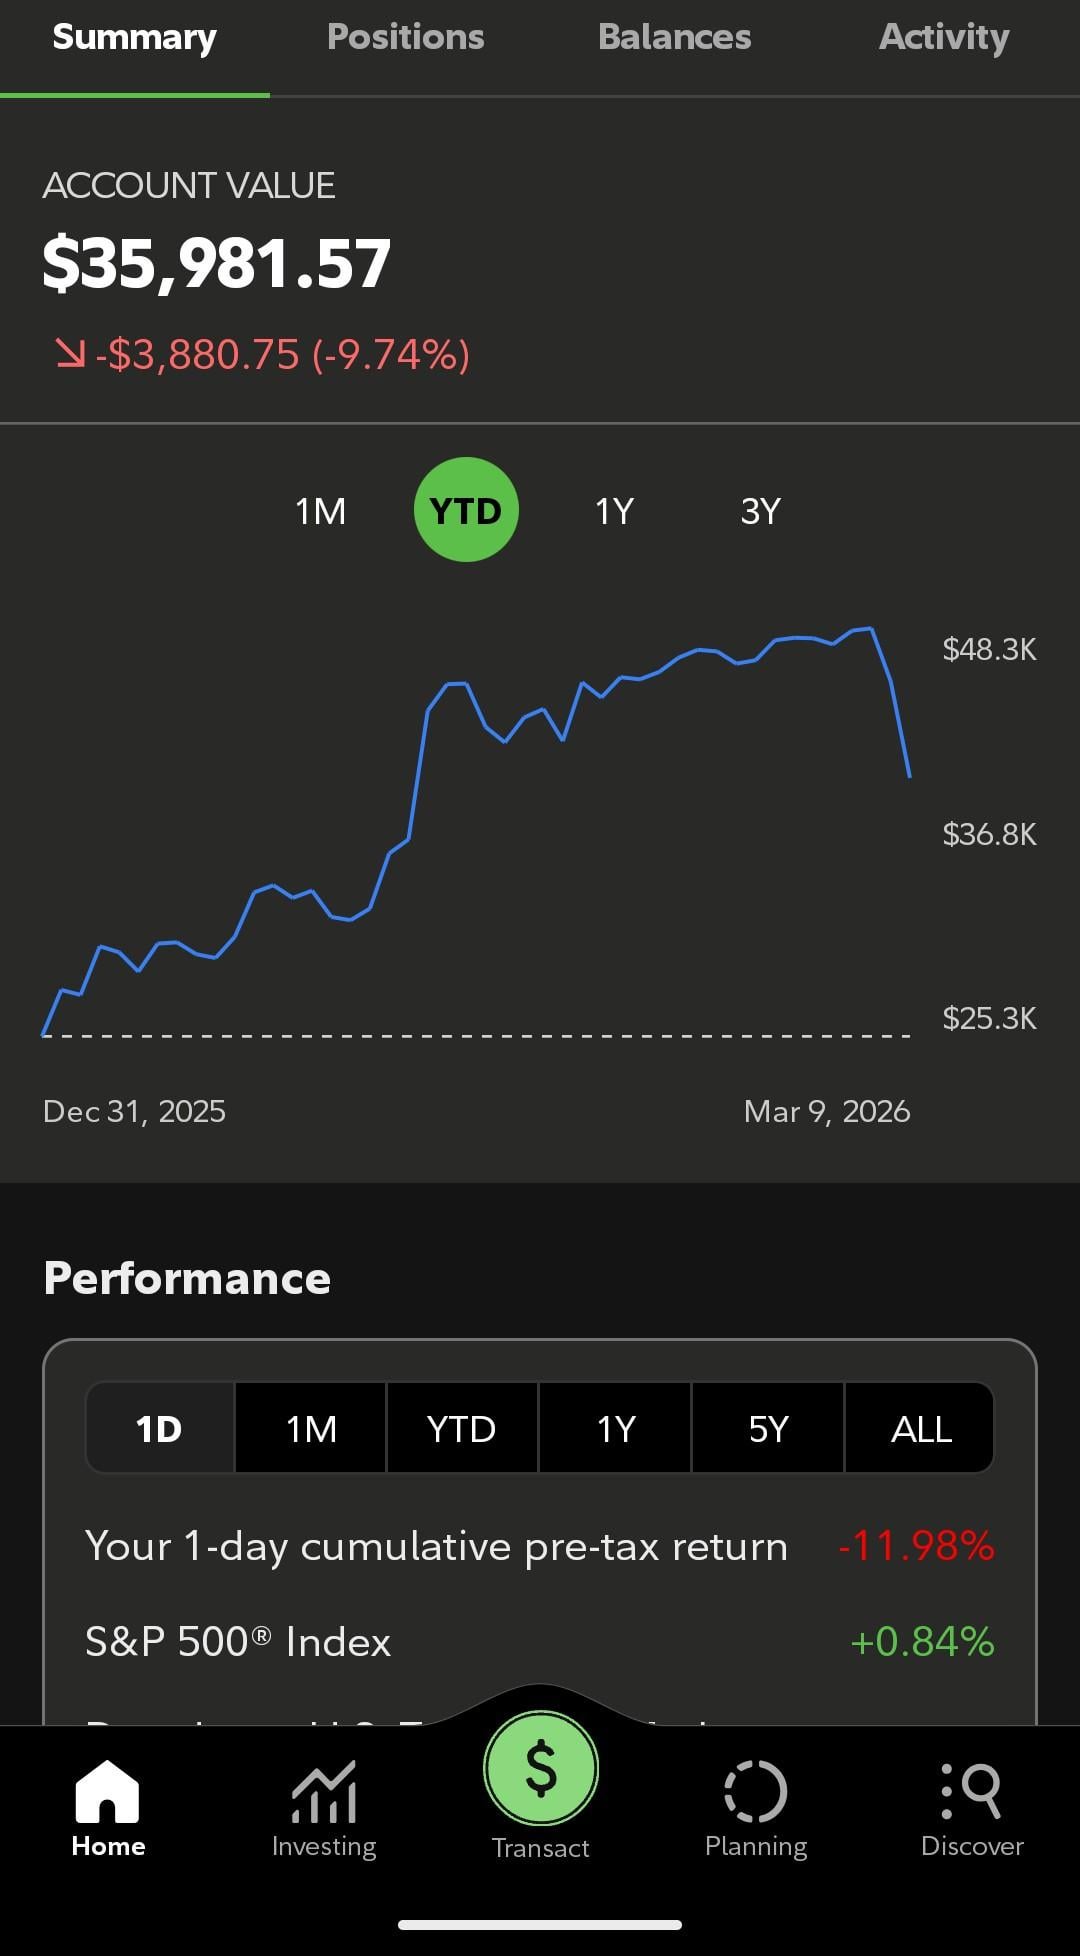
Task: Select 1D performance period
Action: point(159,1429)
